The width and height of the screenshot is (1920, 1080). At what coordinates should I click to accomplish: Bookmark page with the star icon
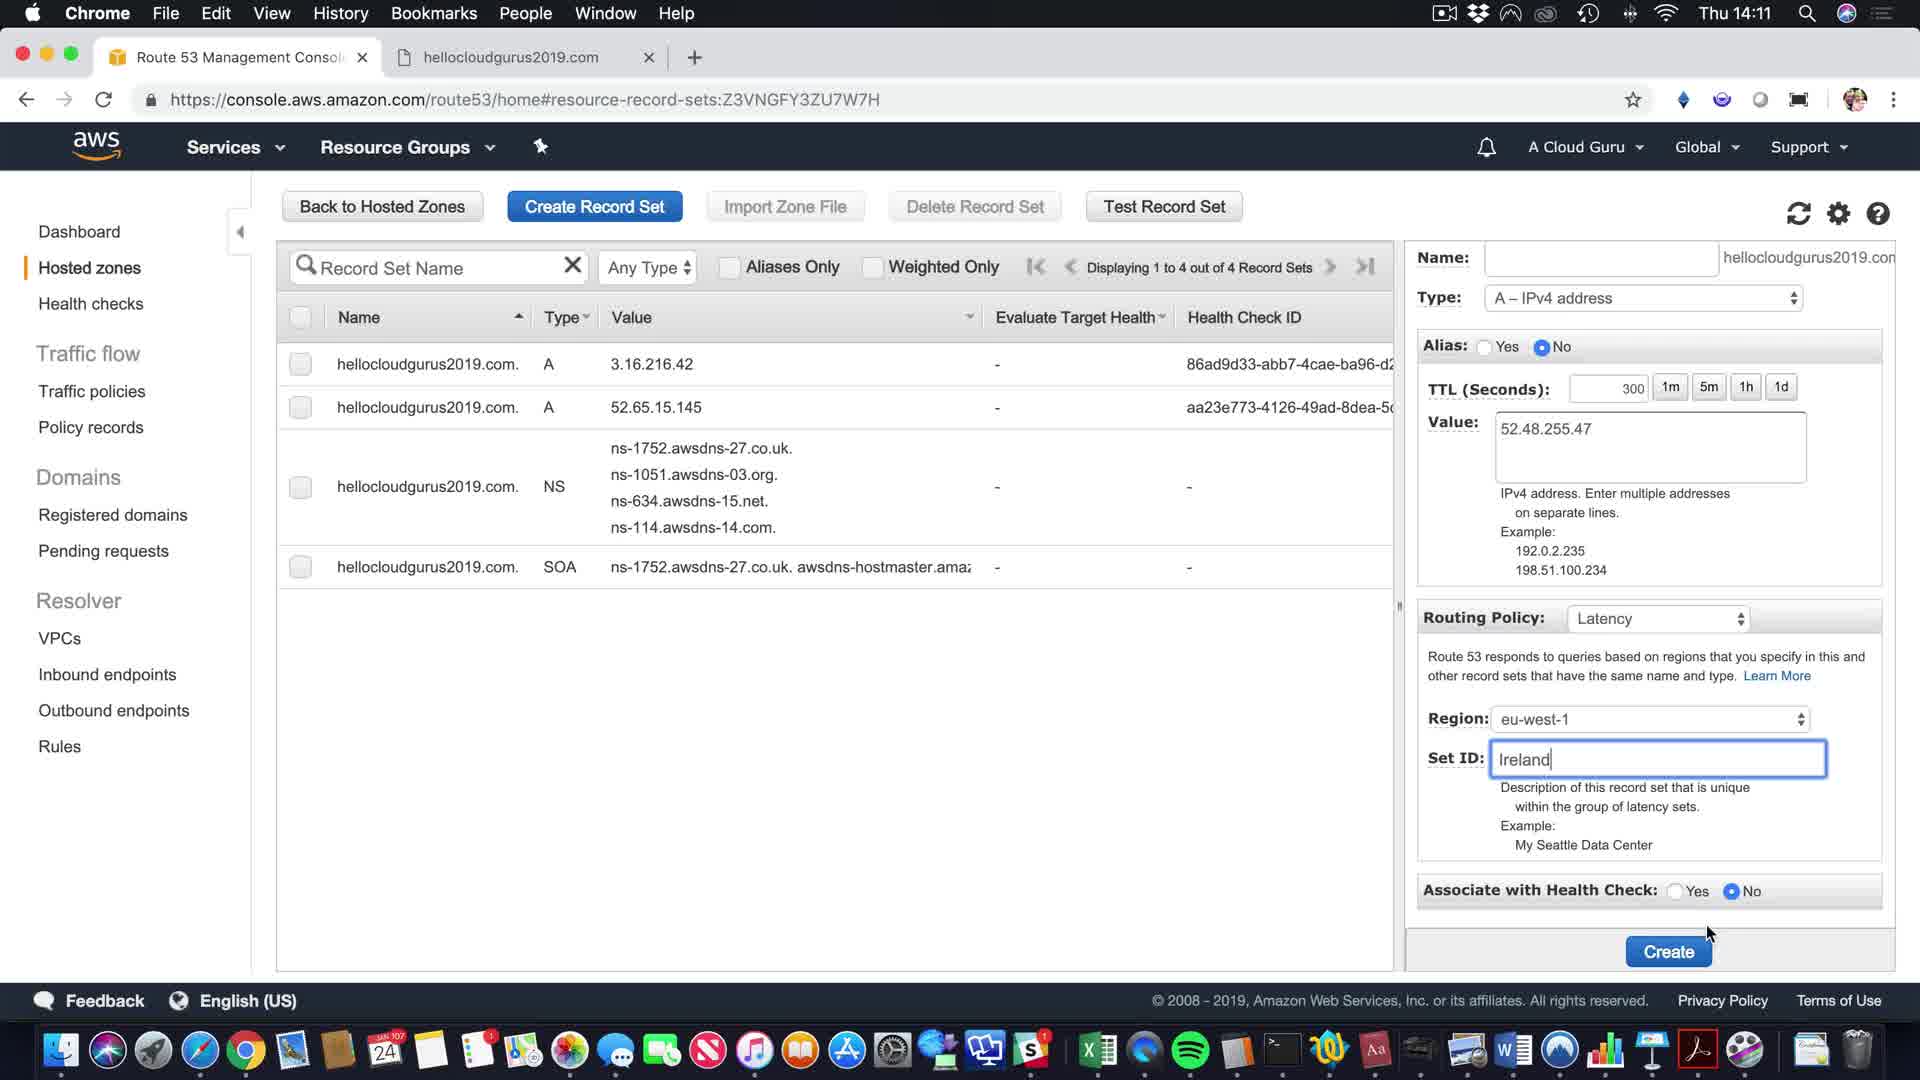[1632, 99]
